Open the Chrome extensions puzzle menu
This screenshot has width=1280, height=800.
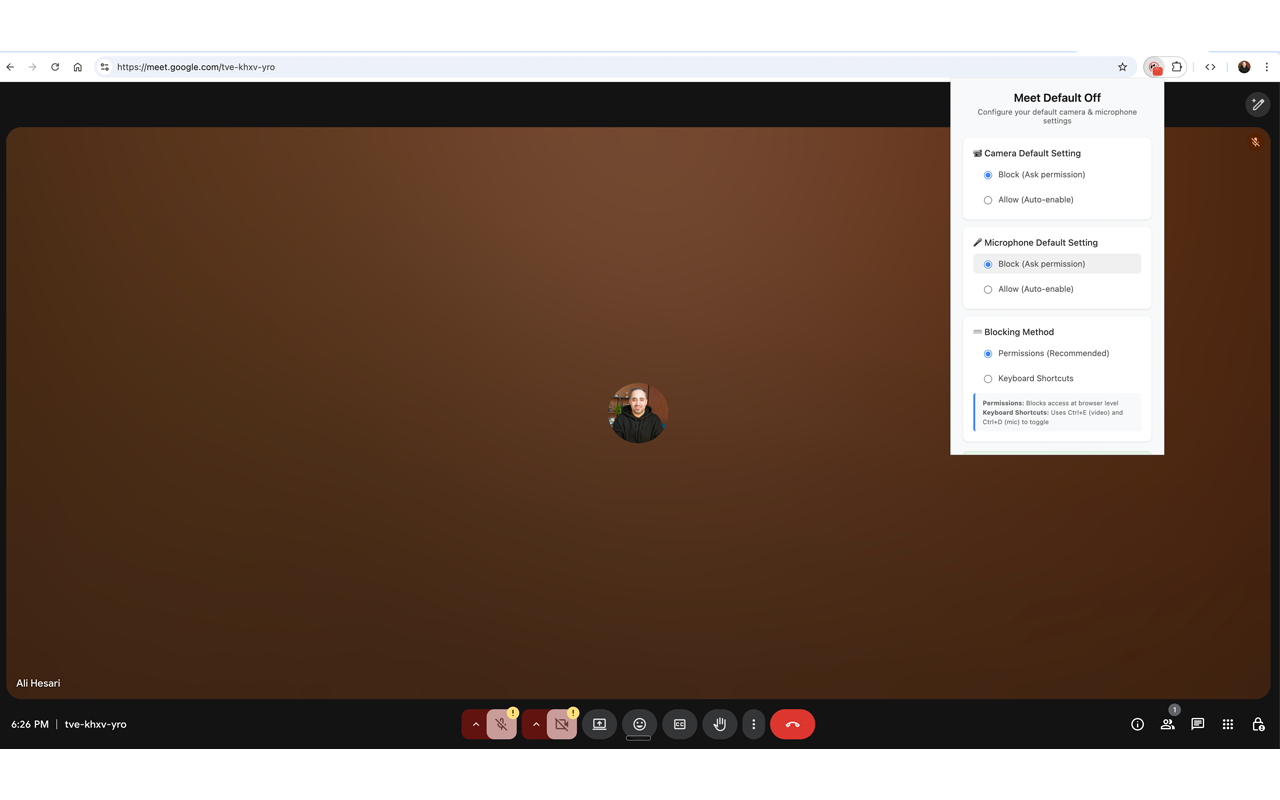(x=1177, y=66)
